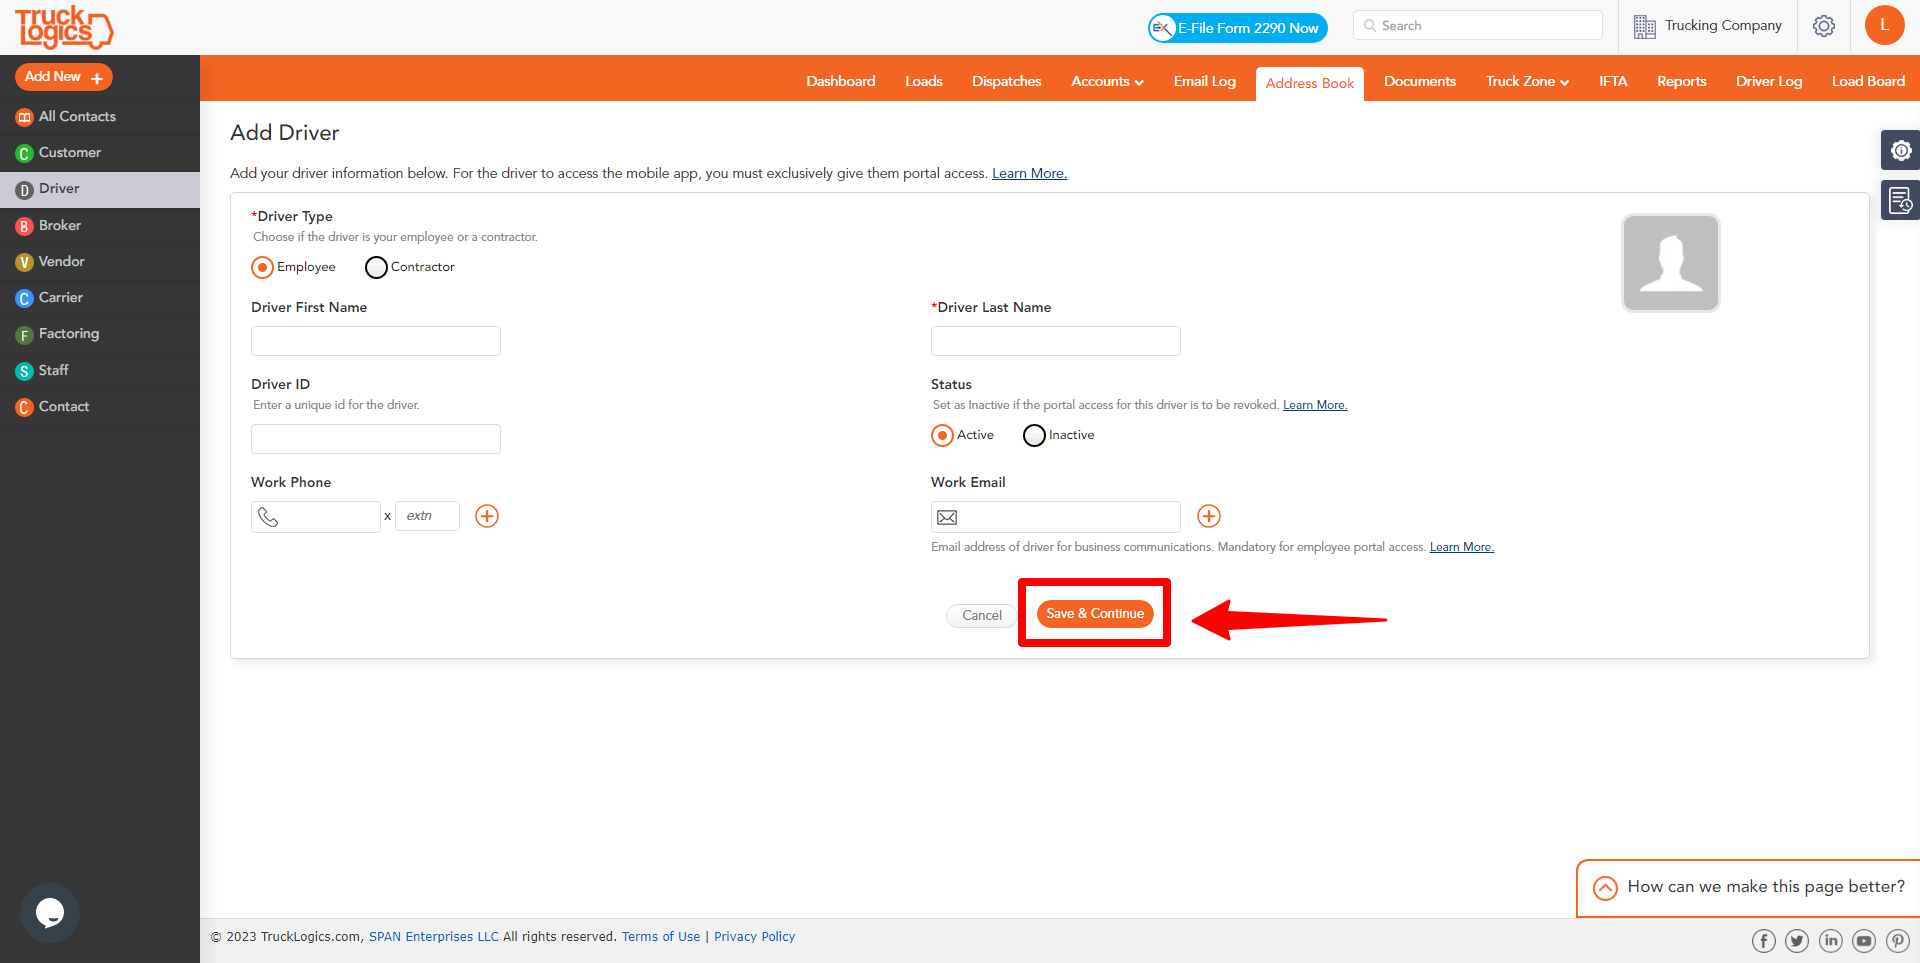
Task: Select the Contractor driver type
Action: coord(377,267)
